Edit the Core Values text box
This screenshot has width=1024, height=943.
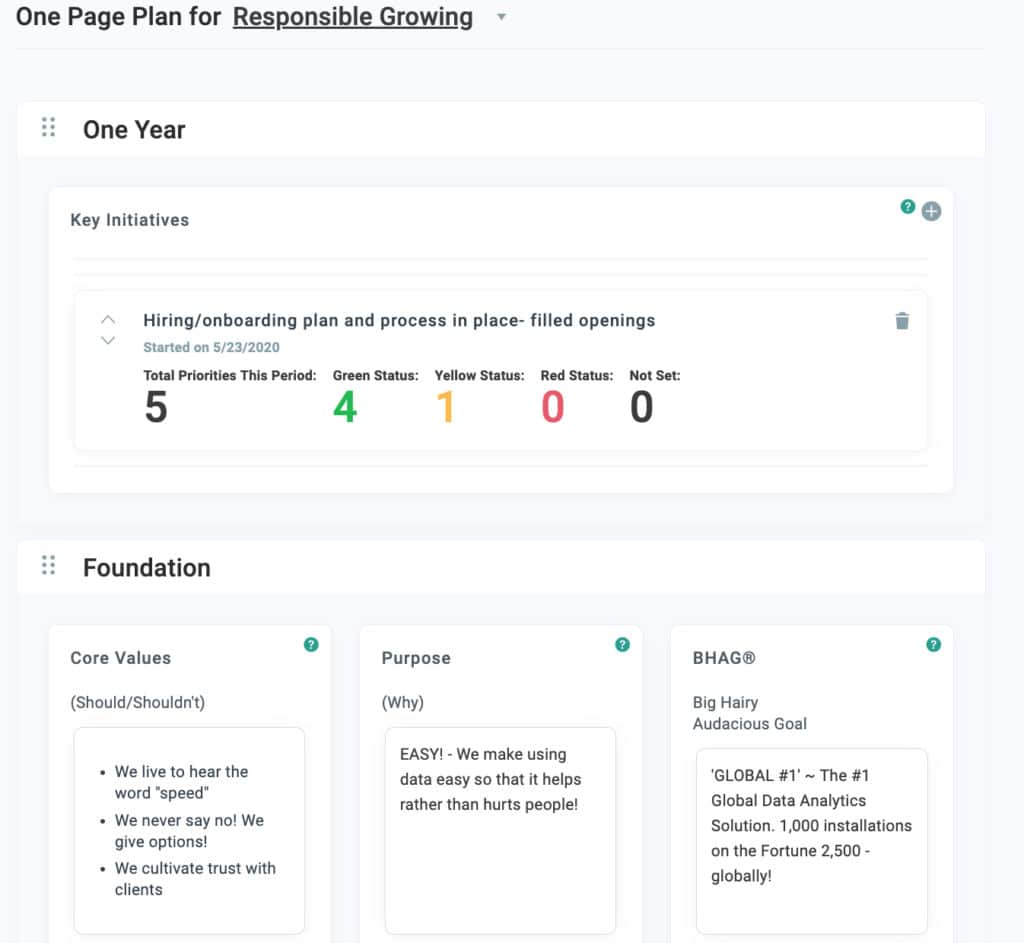189,830
